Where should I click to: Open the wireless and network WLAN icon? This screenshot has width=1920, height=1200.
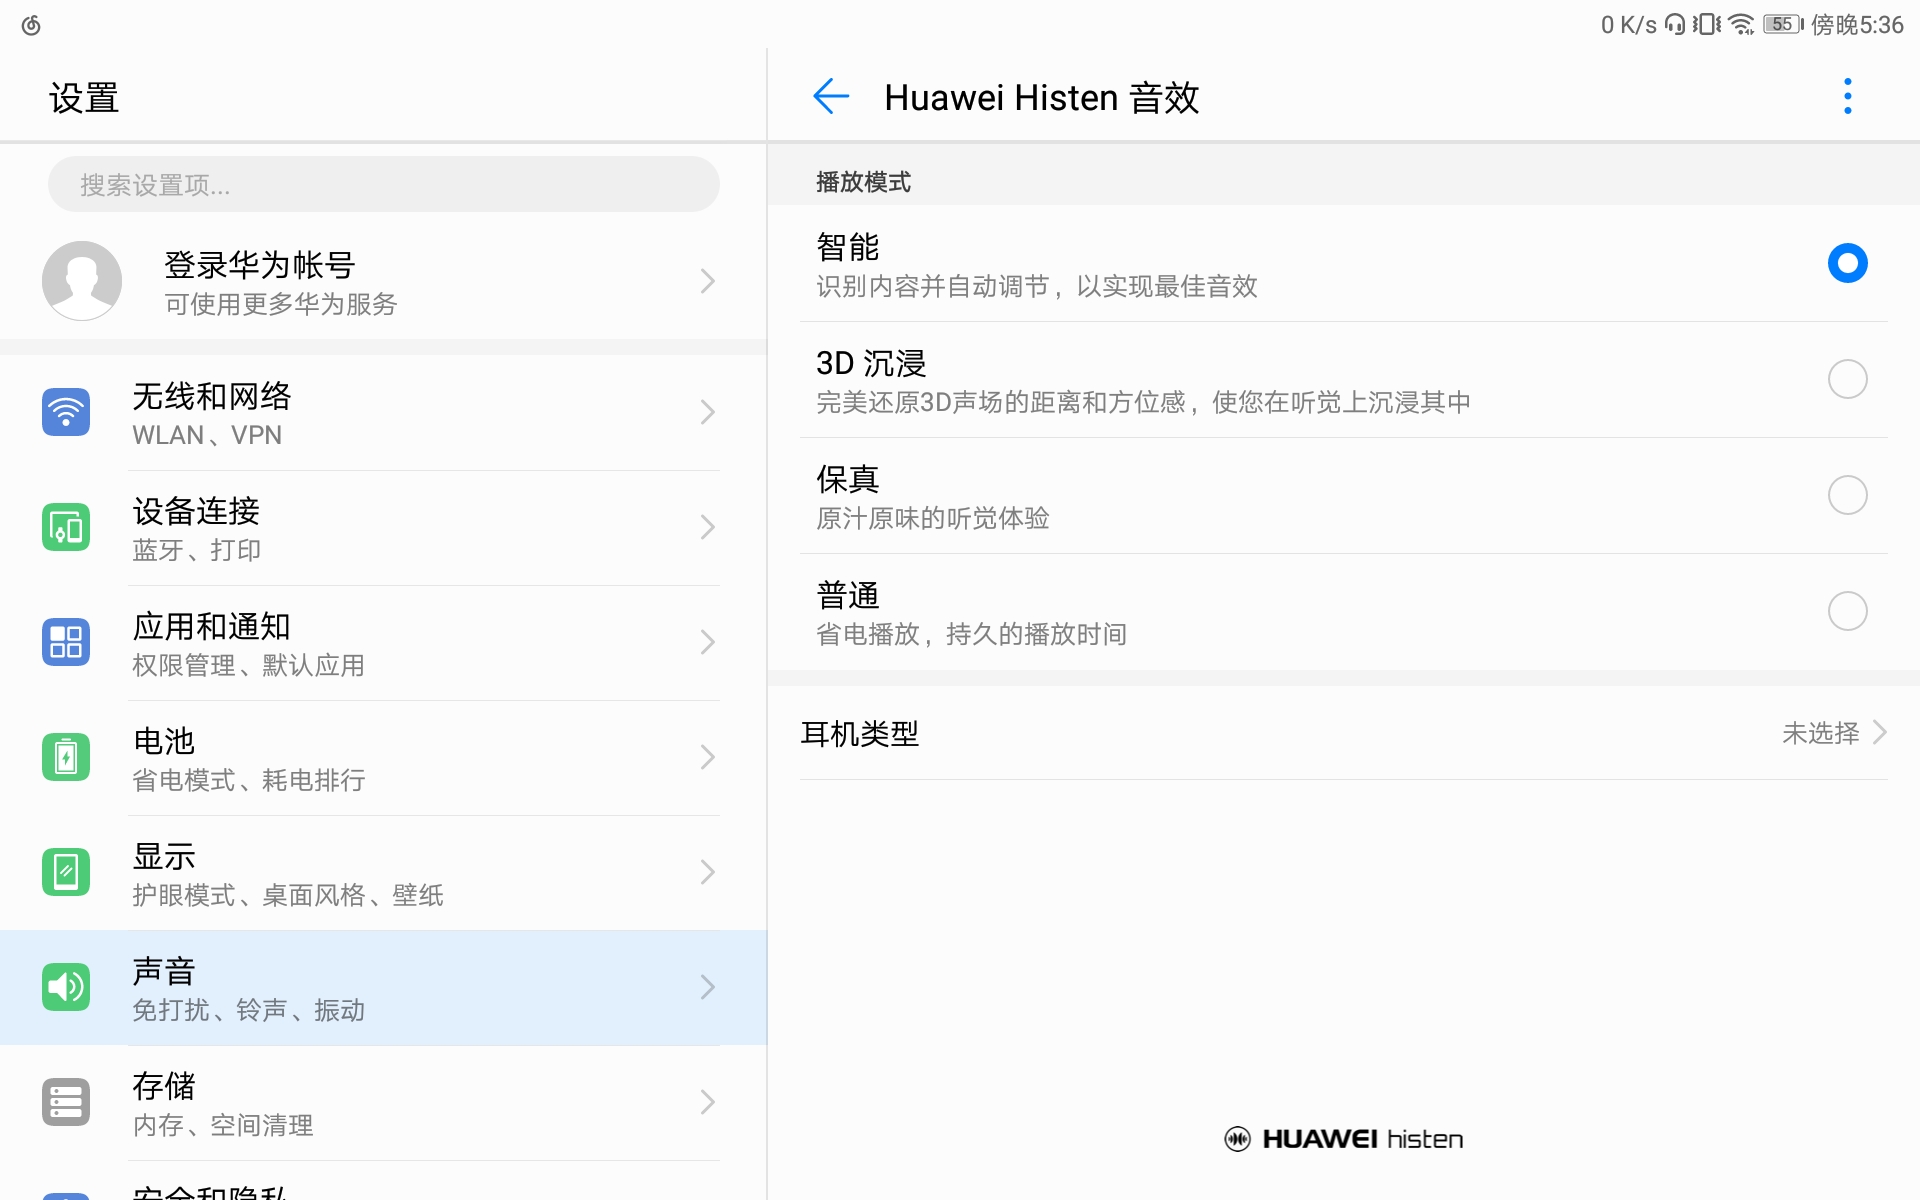click(x=66, y=412)
